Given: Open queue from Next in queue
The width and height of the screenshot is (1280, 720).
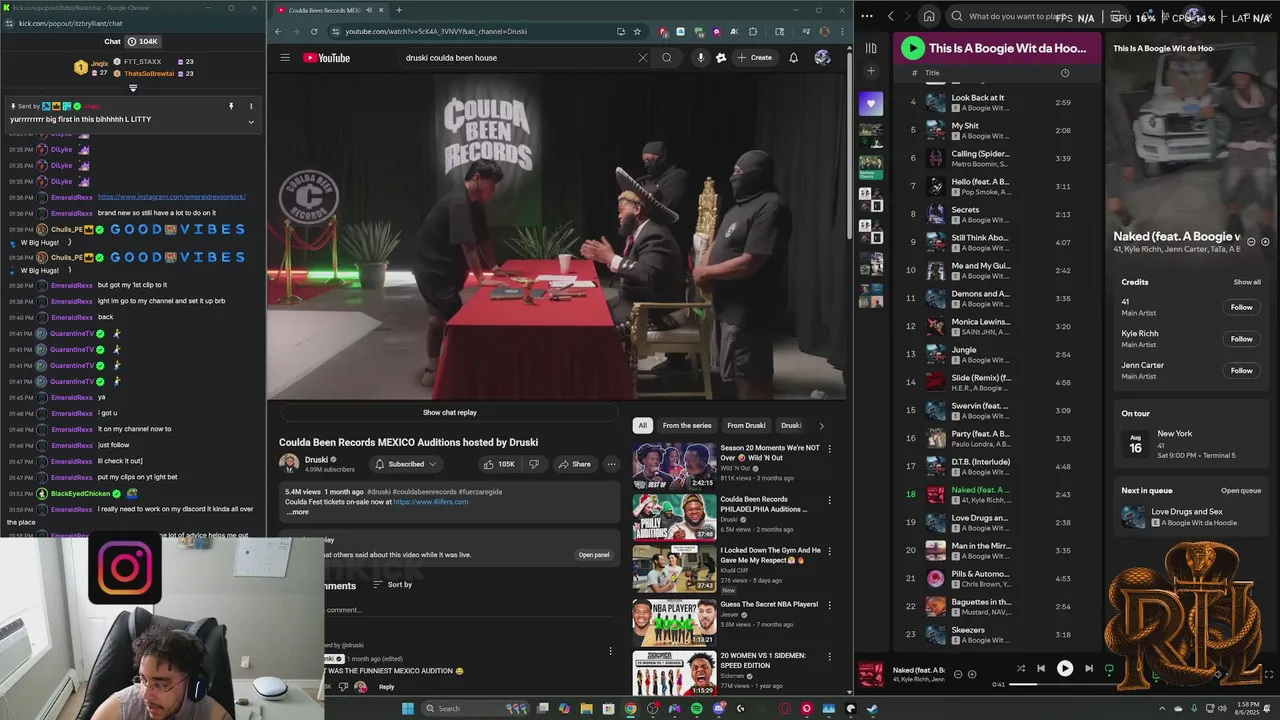Looking at the screenshot, I should pos(1241,491).
